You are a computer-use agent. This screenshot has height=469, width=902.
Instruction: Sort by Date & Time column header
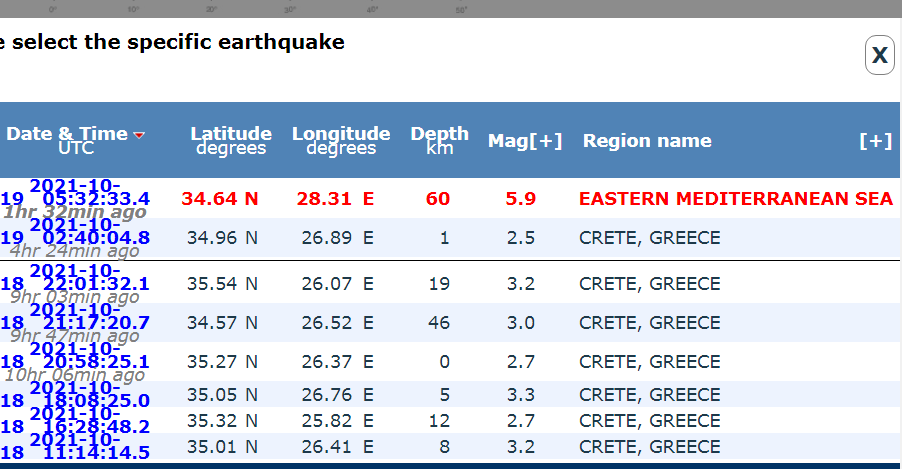(66, 134)
